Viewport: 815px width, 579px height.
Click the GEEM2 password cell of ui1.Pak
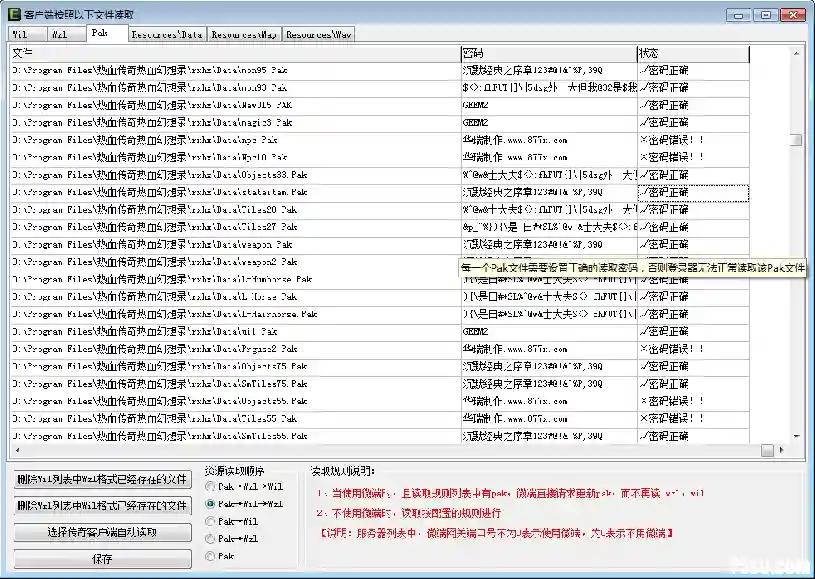pos(549,332)
